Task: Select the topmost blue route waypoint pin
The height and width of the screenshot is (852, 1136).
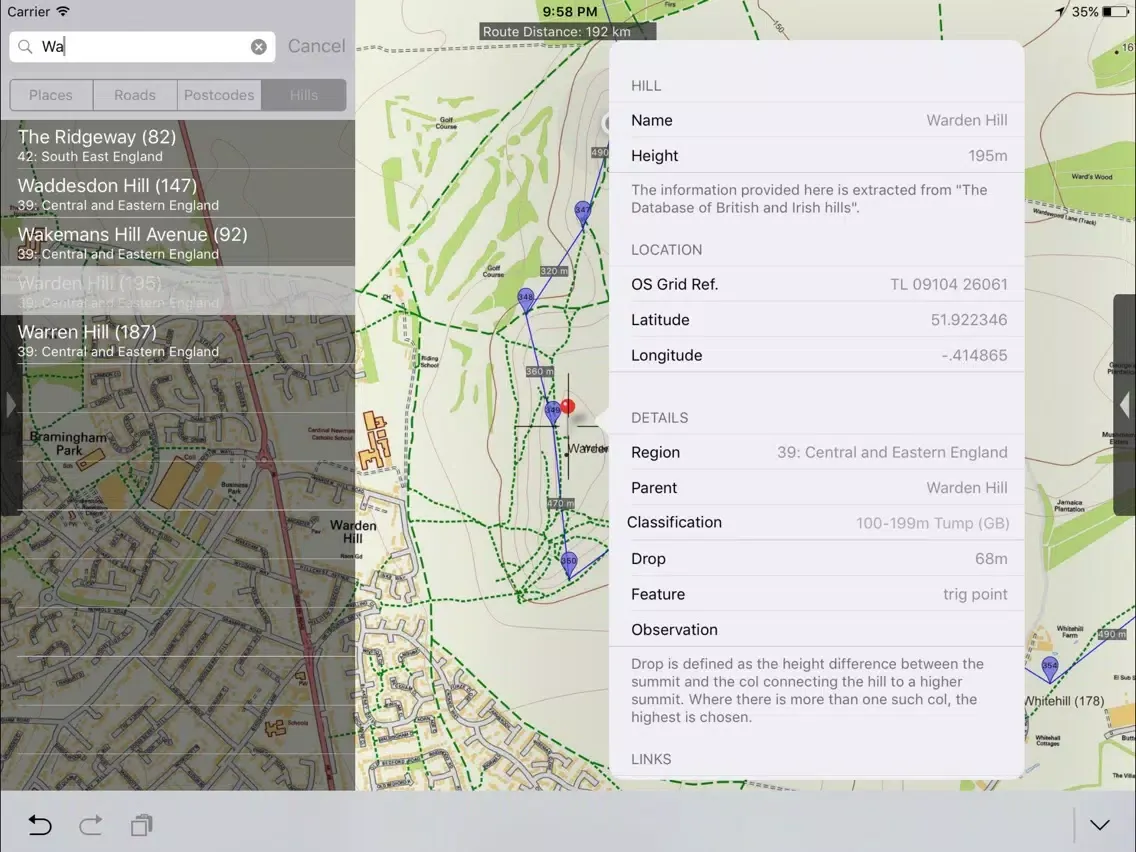Action: 582,211
